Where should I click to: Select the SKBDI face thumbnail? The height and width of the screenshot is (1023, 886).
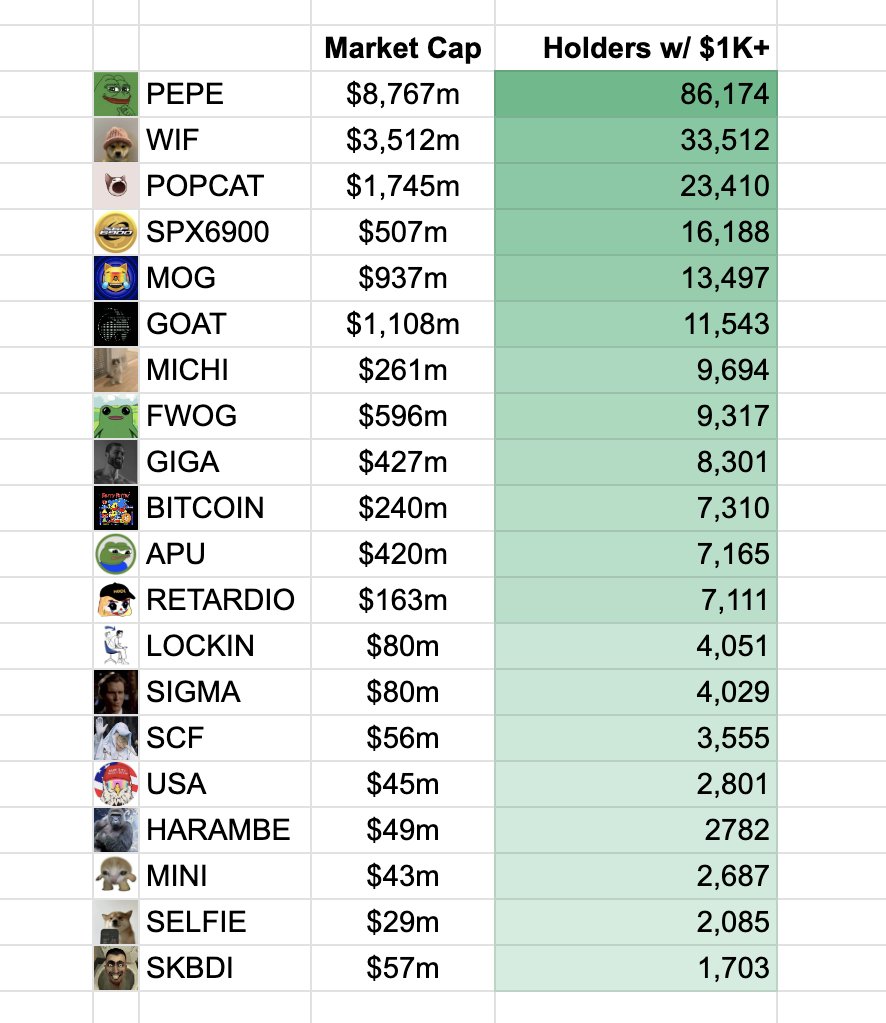click(116, 968)
